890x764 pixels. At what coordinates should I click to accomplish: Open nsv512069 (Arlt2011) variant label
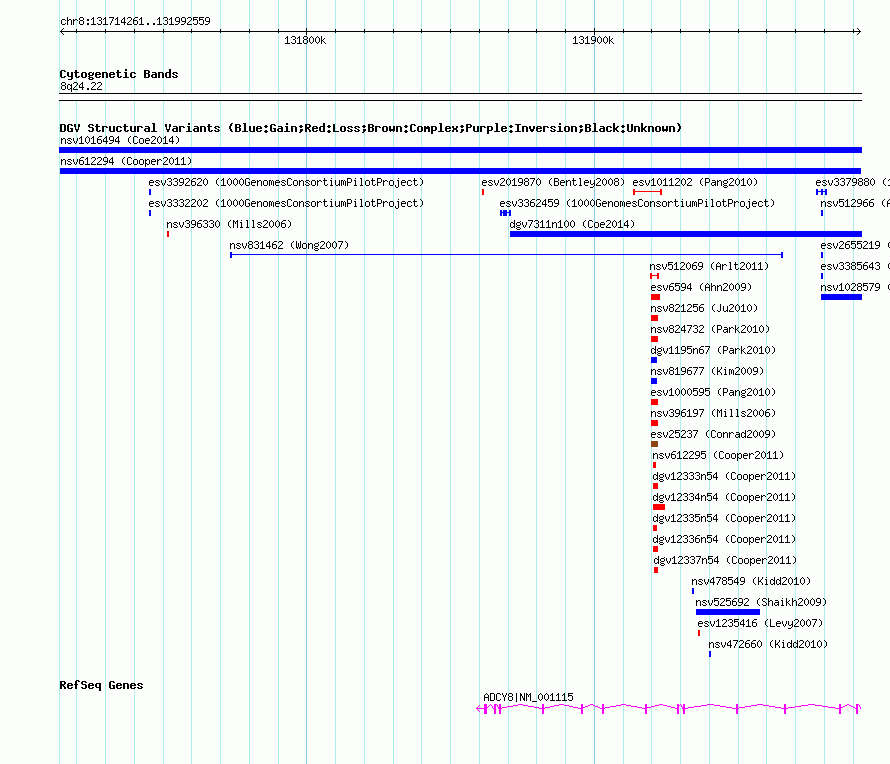[709, 266]
